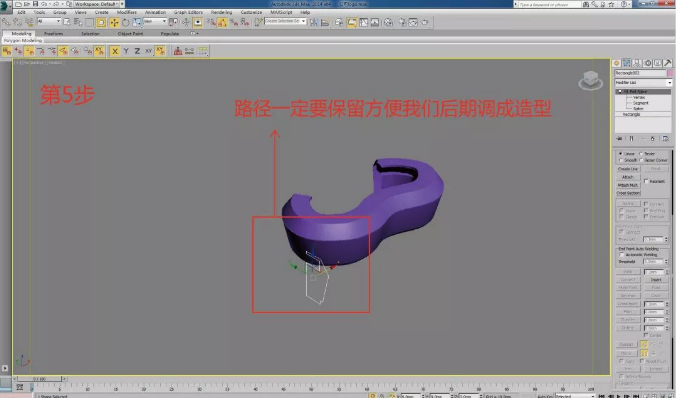Switch to the Create panel icon
Viewport: 676px width, 398px height.
(x=617, y=63)
